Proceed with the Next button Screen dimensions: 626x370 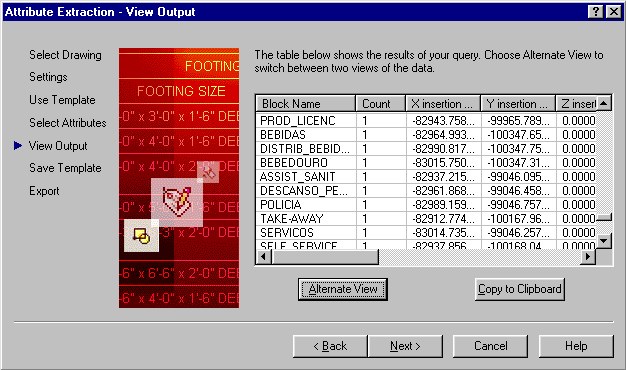click(x=405, y=346)
